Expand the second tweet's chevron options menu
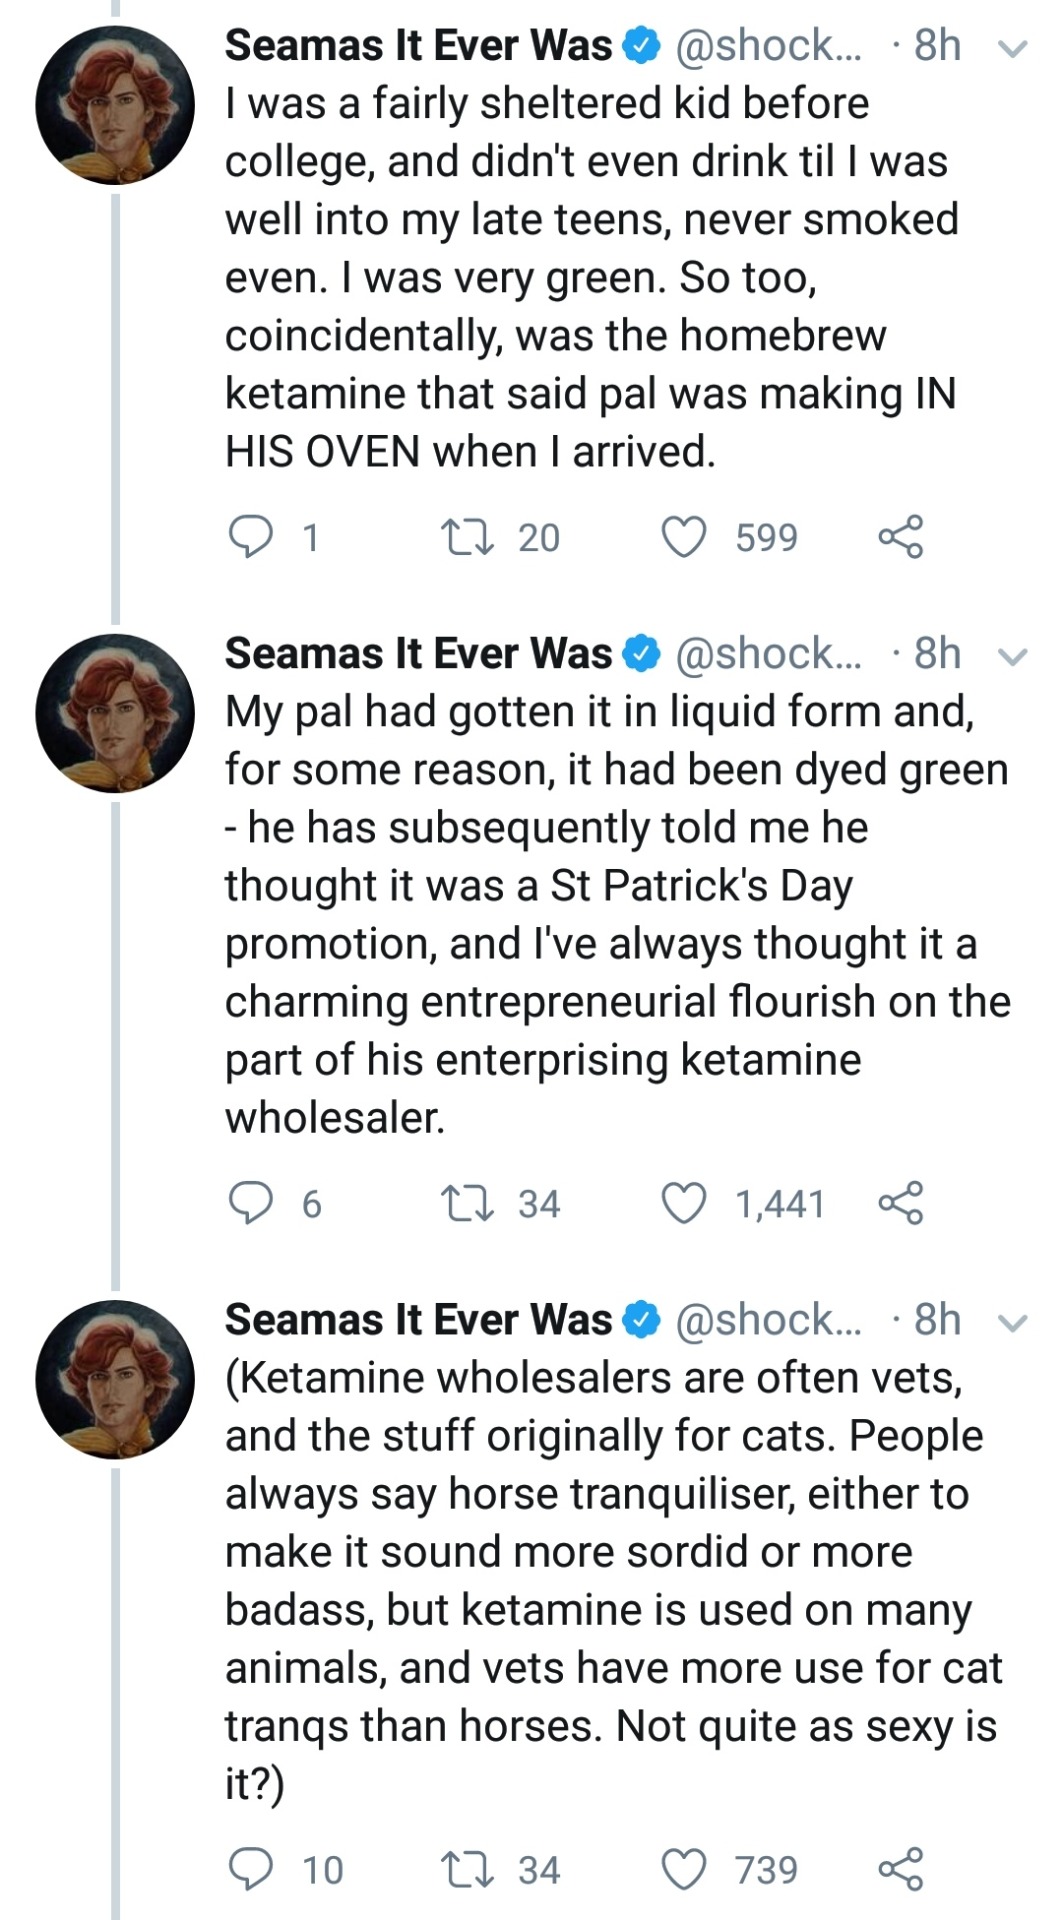 tap(1013, 656)
